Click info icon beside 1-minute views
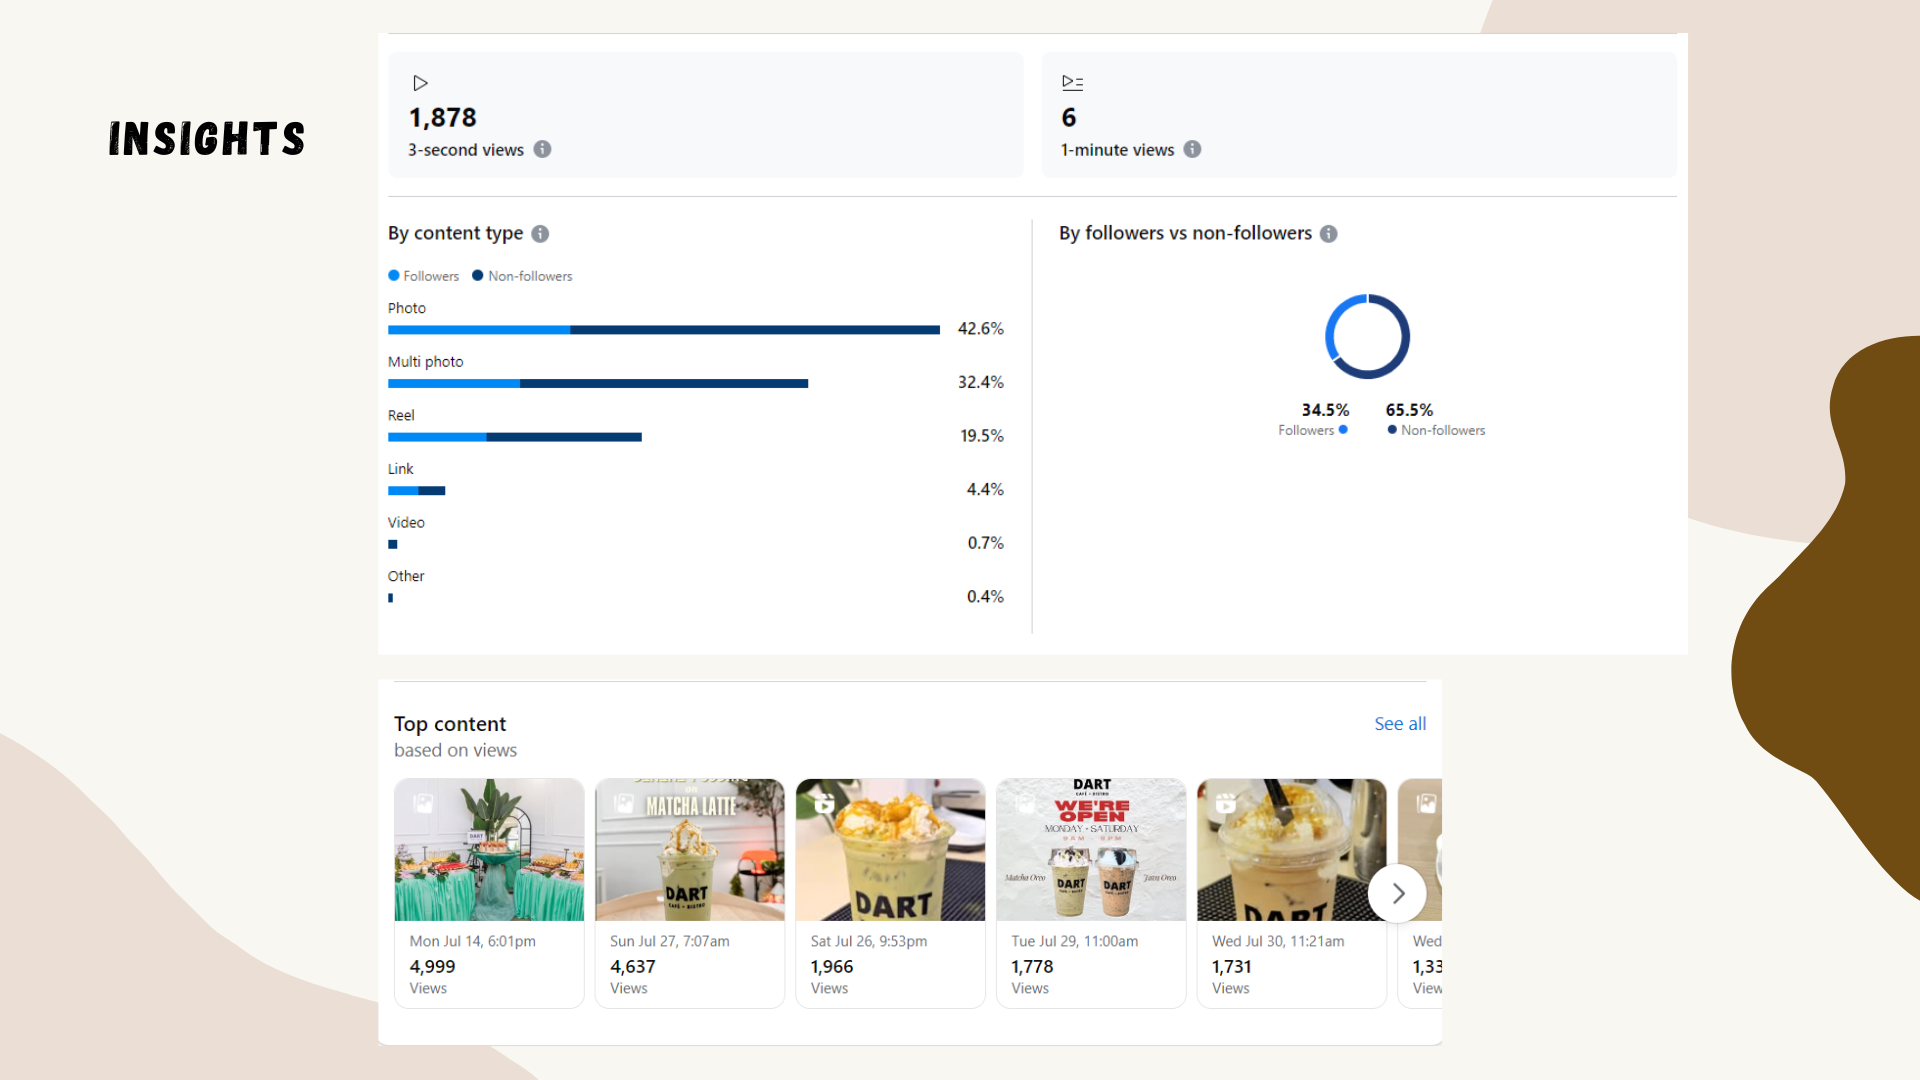1920x1080 pixels. tap(1192, 149)
